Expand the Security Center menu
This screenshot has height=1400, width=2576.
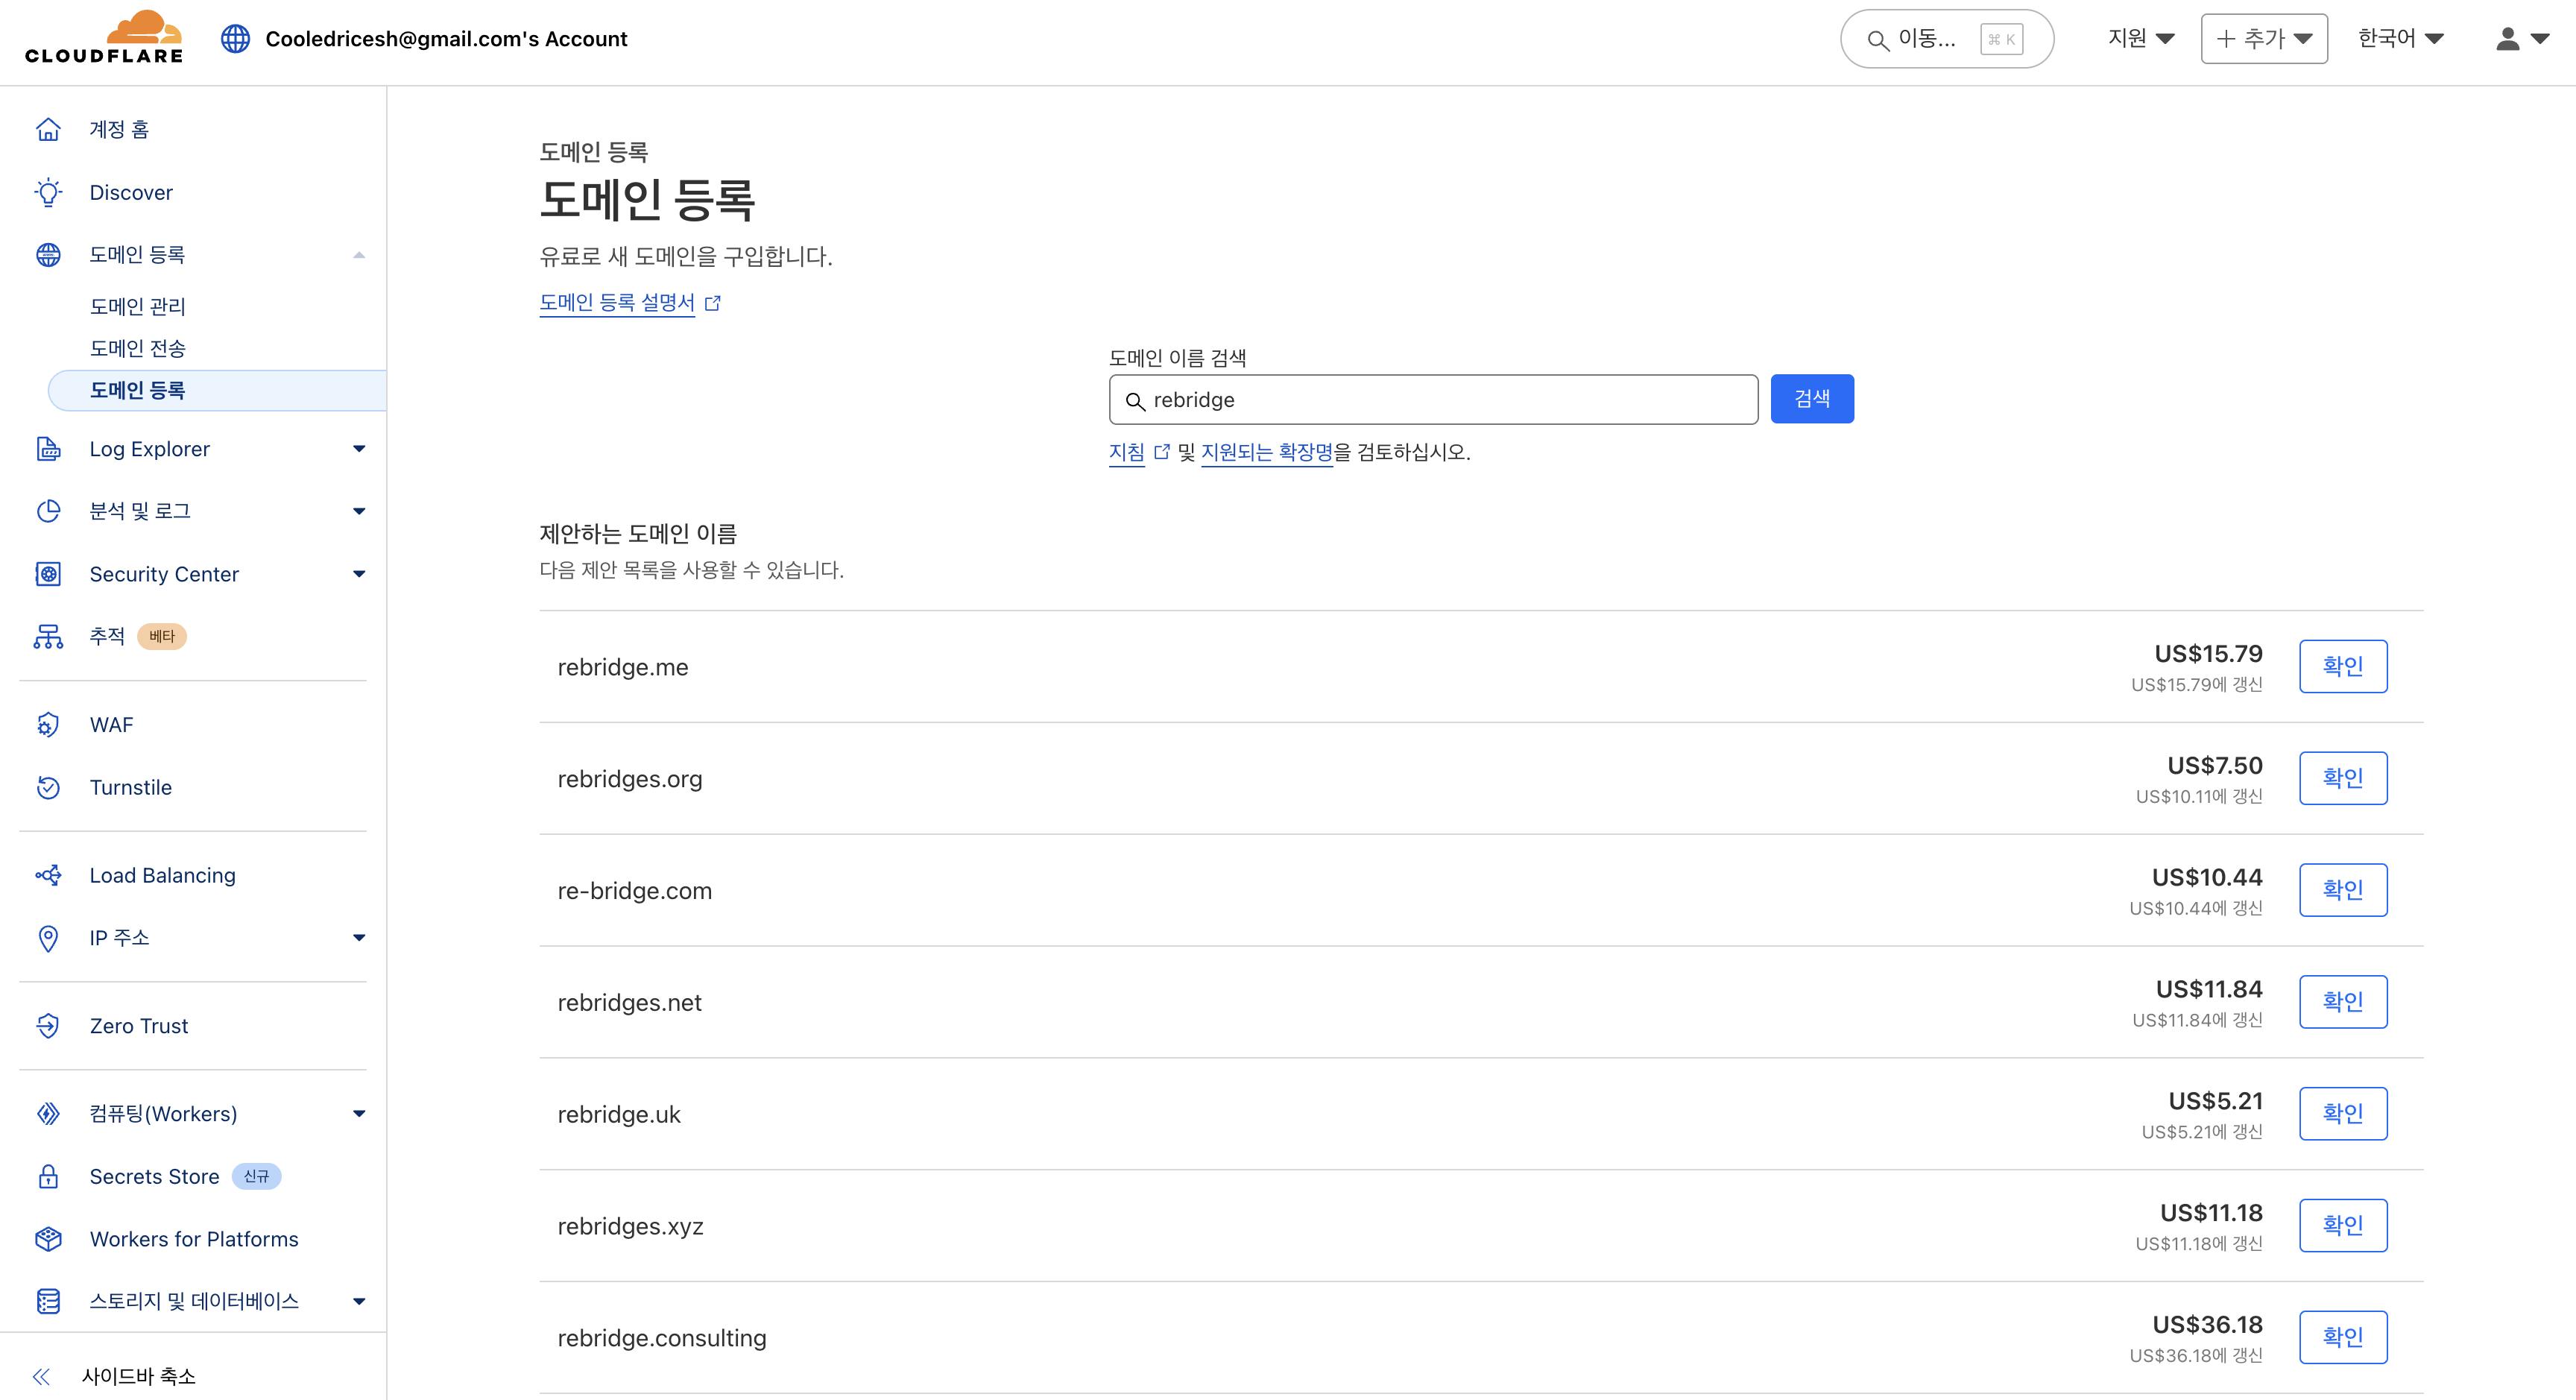359,574
